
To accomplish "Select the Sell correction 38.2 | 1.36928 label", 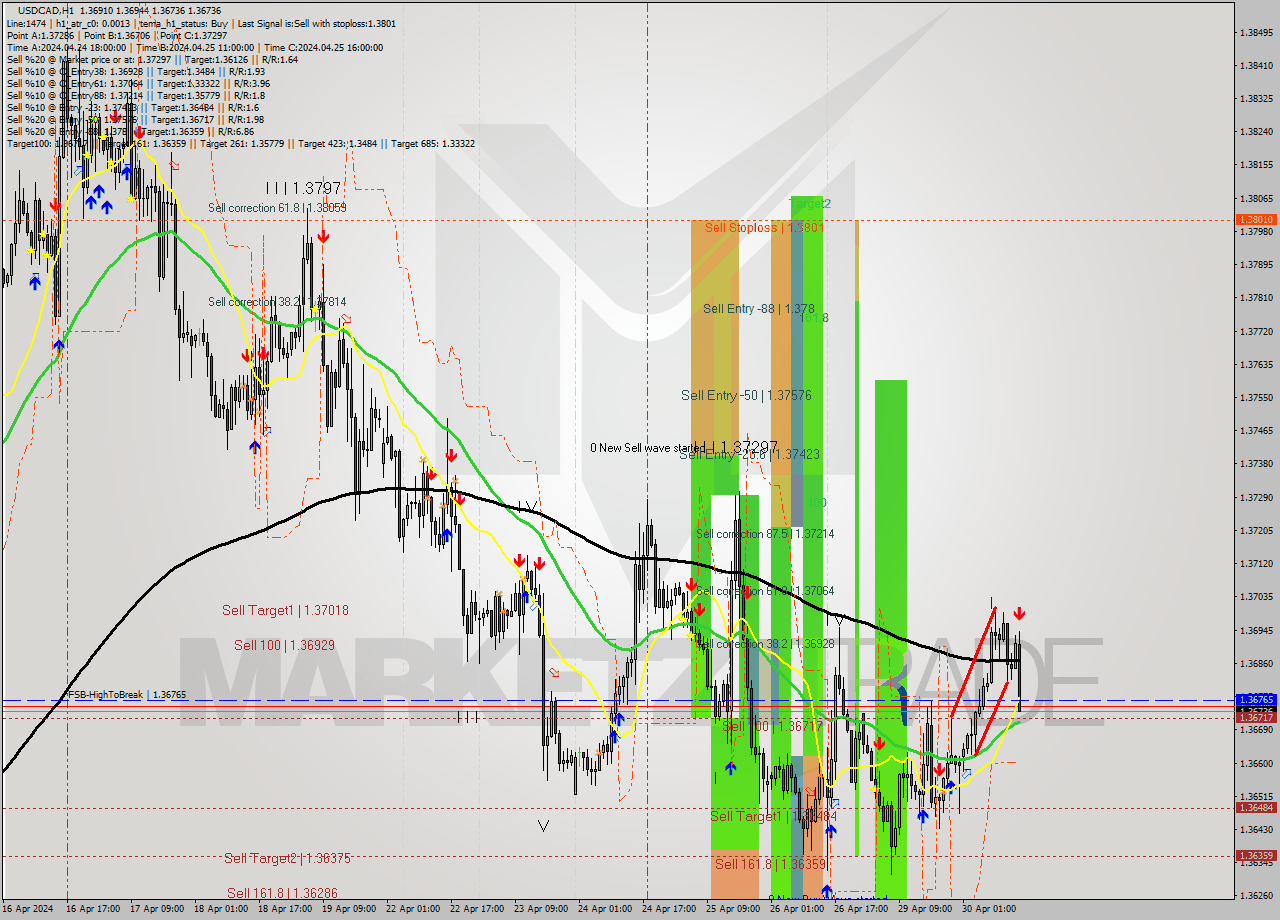I will pyautogui.click(x=765, y=644).
